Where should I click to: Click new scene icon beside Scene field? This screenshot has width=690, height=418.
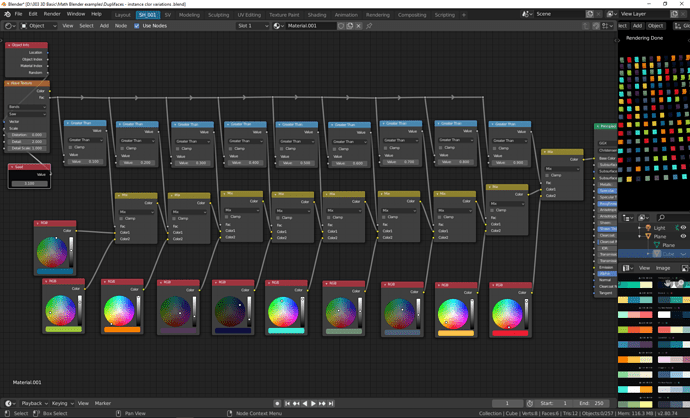point(590,14)
